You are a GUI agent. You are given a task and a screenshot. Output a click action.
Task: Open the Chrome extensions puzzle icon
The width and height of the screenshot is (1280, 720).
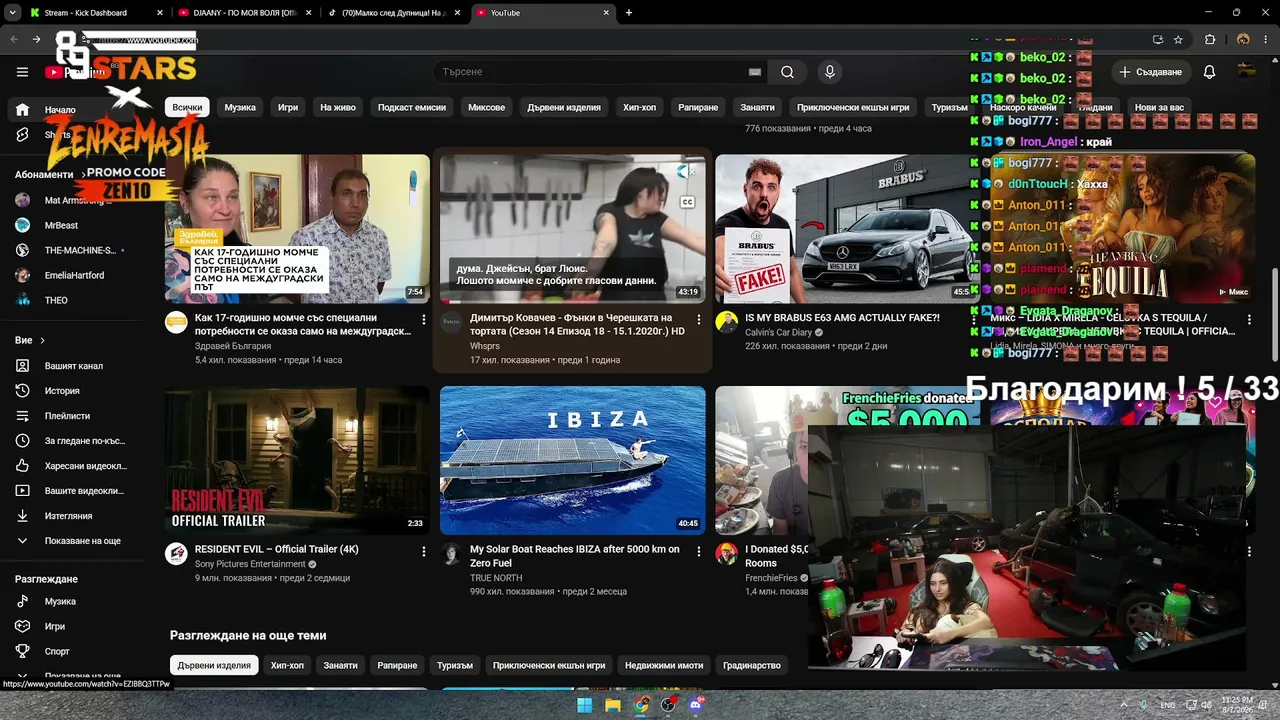1210,40
